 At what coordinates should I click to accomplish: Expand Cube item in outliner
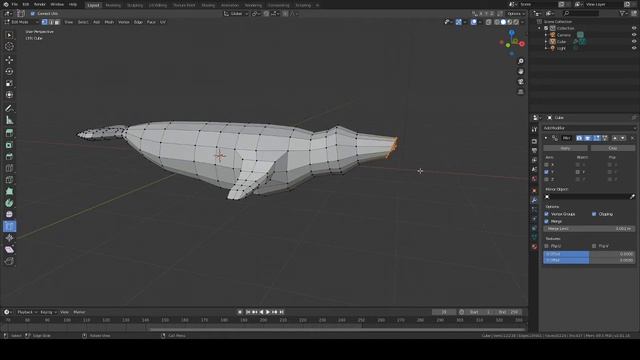(546, 42)
